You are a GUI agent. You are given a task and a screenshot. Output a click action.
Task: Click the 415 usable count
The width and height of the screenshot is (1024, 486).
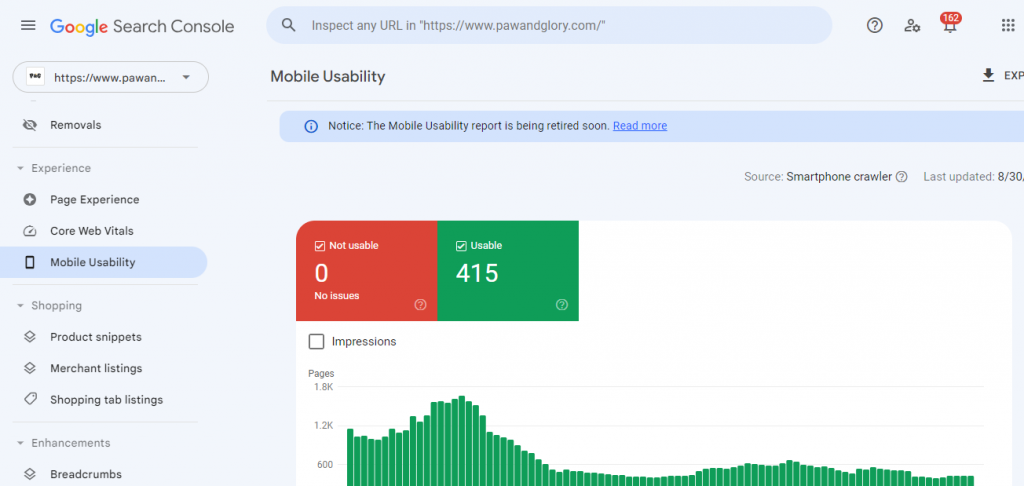[x=477, y=274]
